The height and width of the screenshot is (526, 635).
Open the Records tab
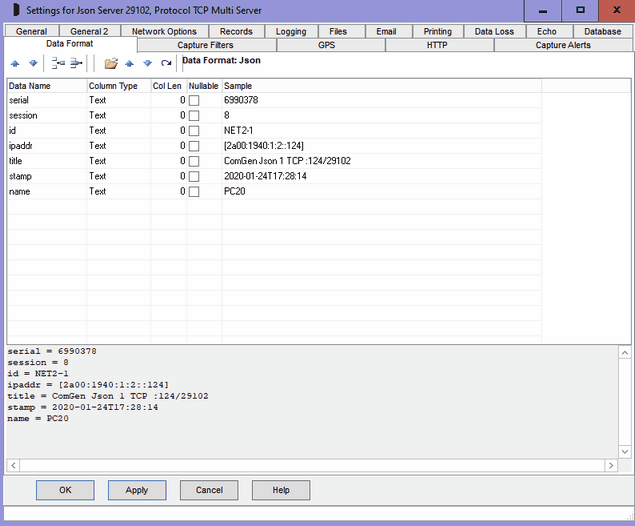tap(236, 32)
